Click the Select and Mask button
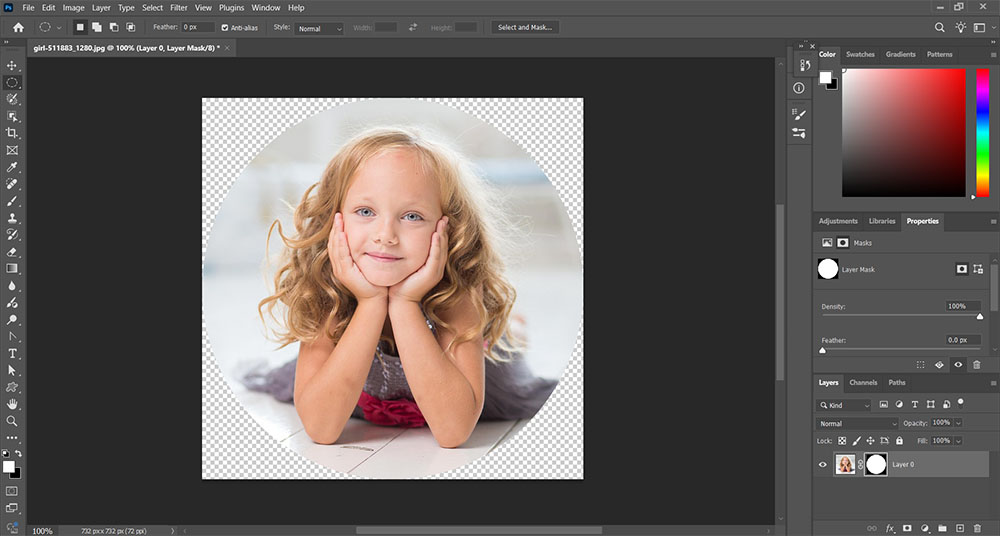 click(x=526, y=28)
